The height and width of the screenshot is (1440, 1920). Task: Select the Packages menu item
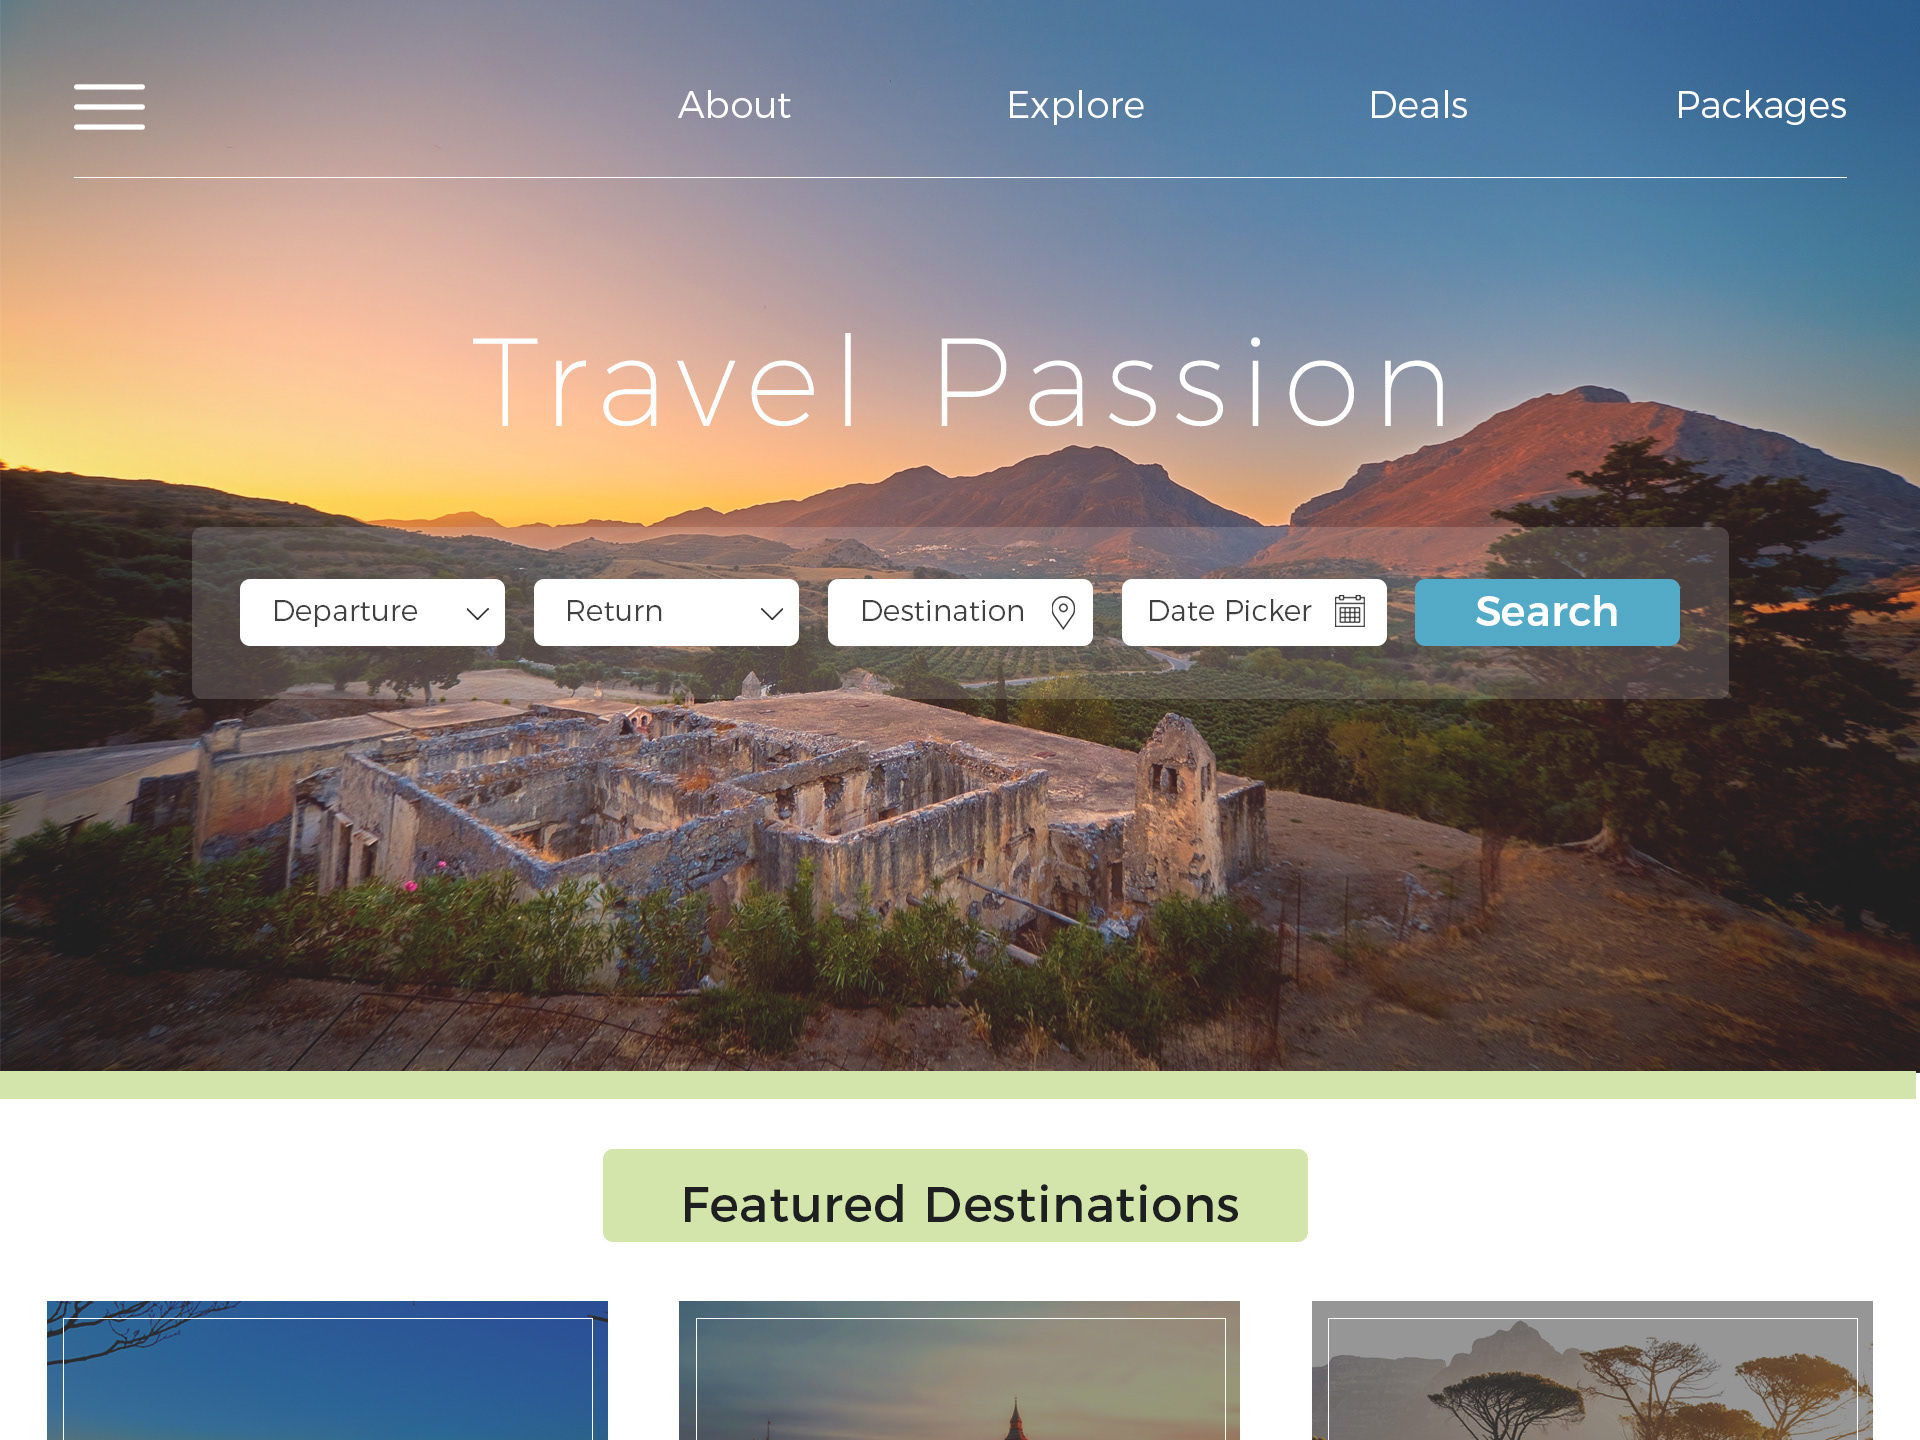[1761, 107]
